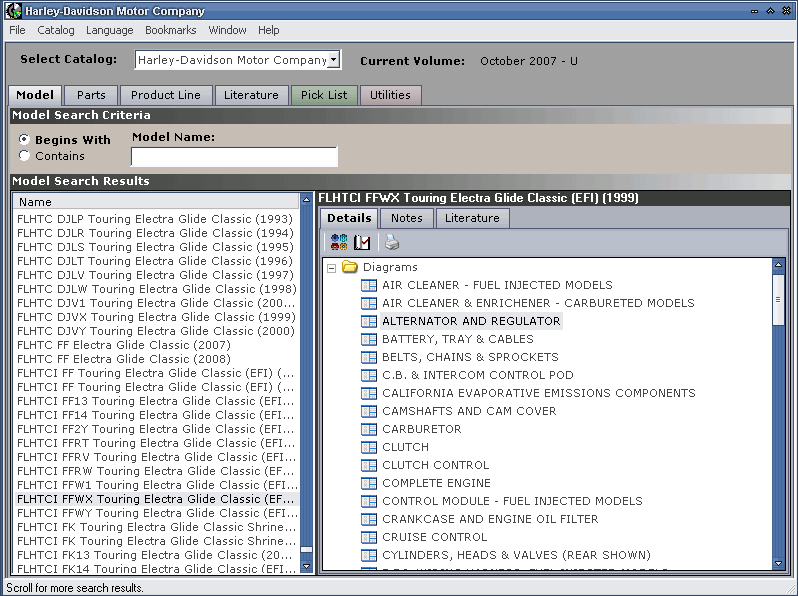Collapse the Diagrams tree node

point(330,268)
